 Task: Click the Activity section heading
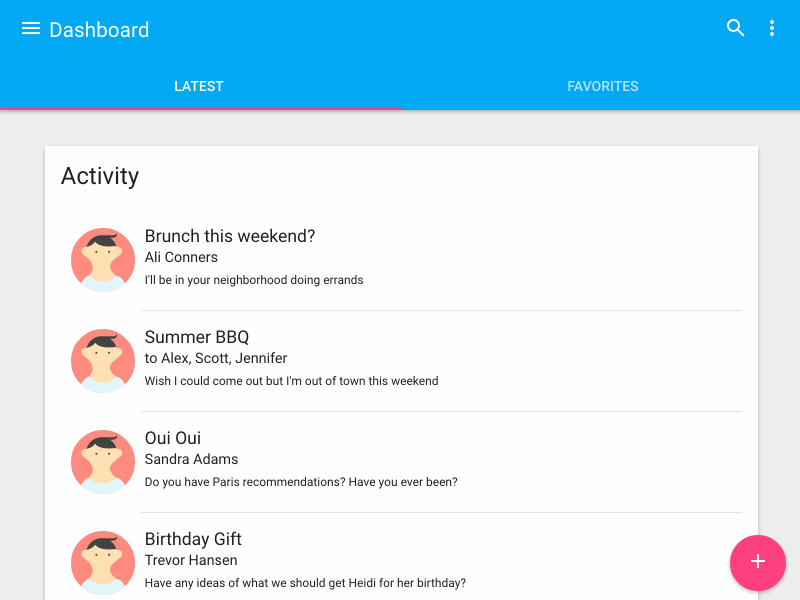(x=100, y=176)
